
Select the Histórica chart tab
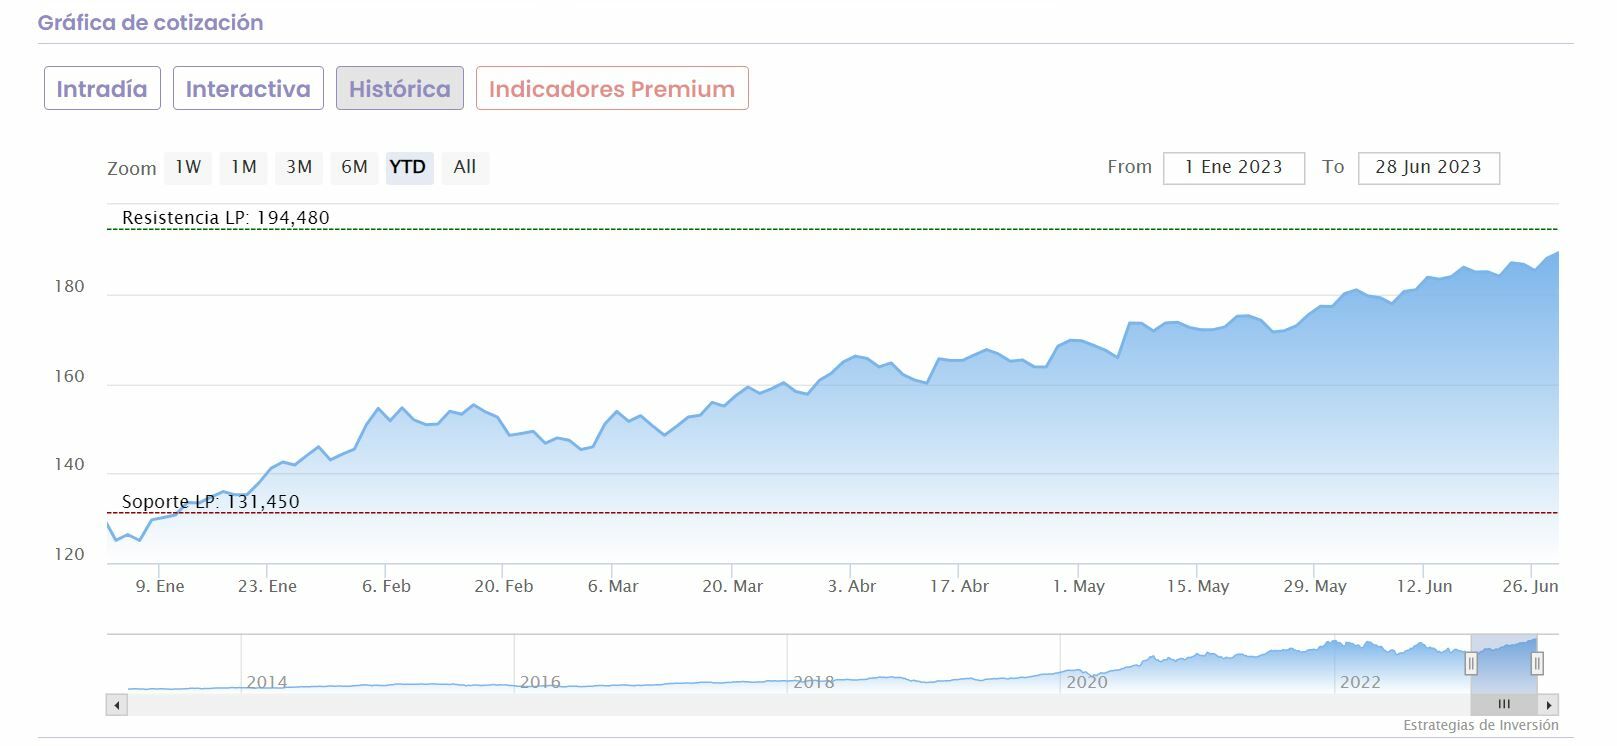pyautogui.click(x=400, y=89)
